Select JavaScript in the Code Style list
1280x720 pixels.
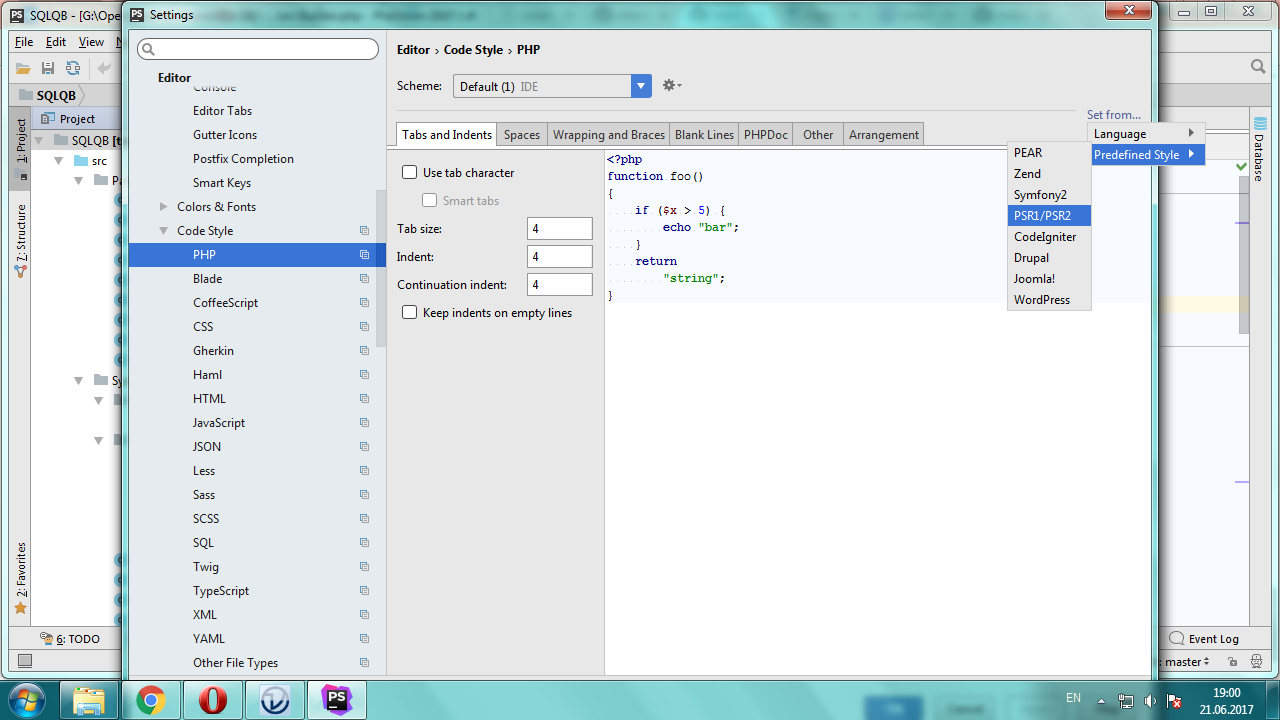(219, 423)
